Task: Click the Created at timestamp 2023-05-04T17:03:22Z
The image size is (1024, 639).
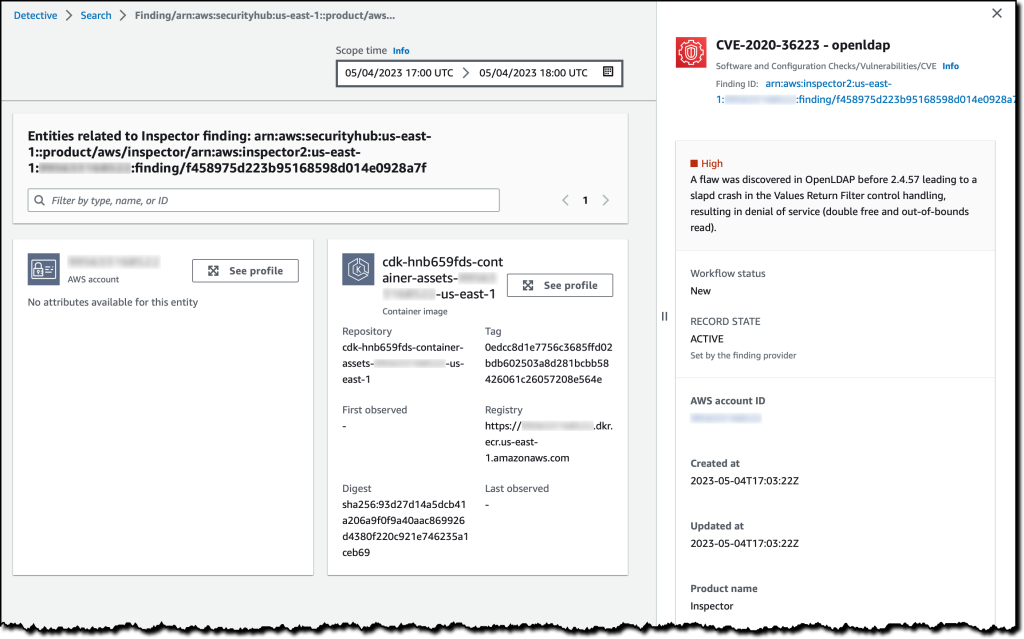Action: 744,480
